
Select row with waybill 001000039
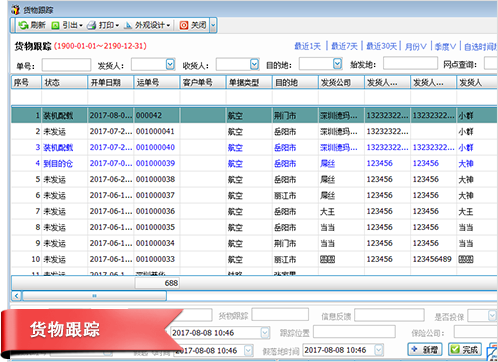[x=253, y=163]
